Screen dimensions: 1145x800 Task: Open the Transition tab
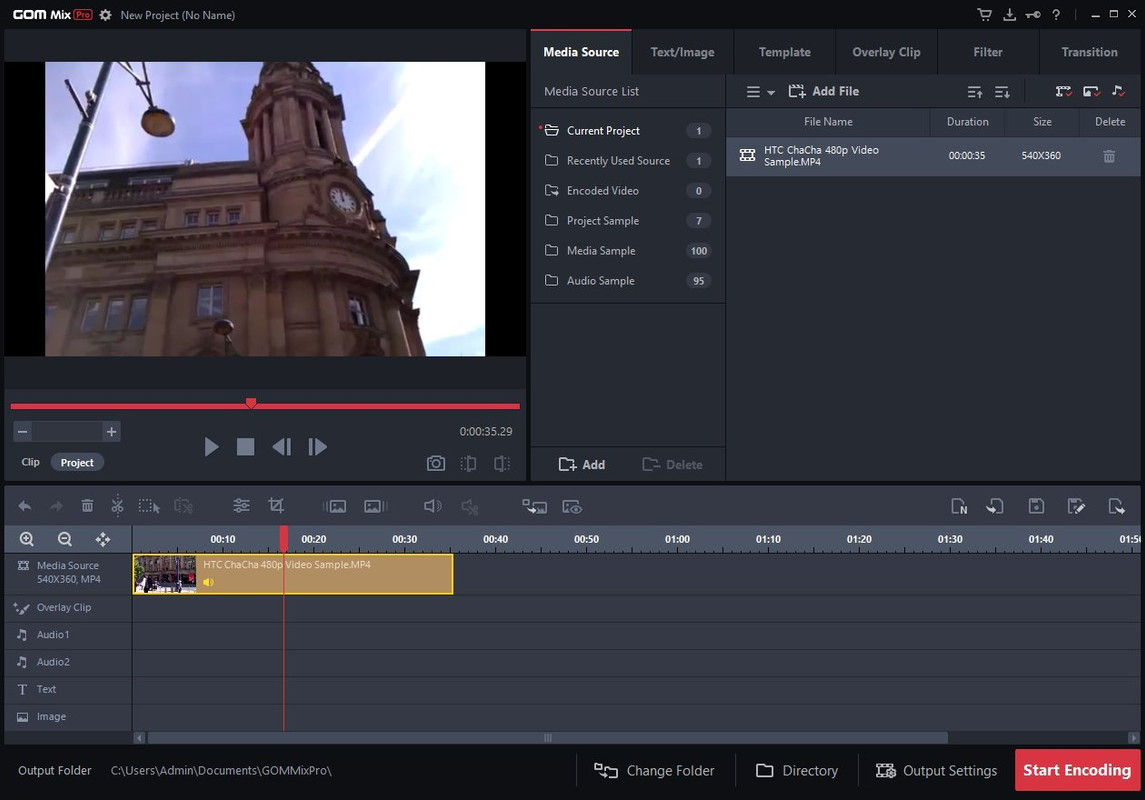click(x=1089, y=52)
